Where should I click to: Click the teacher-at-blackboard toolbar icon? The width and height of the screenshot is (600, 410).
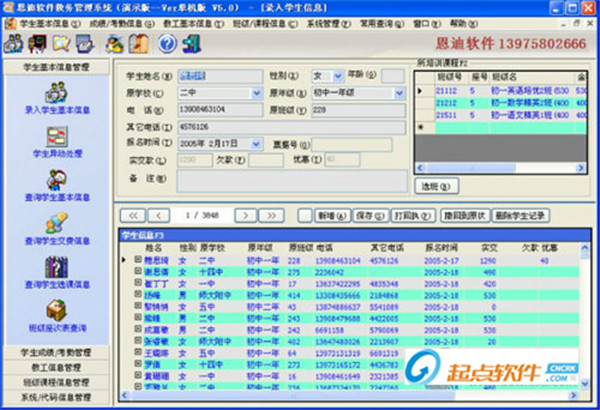pos(38,44)
